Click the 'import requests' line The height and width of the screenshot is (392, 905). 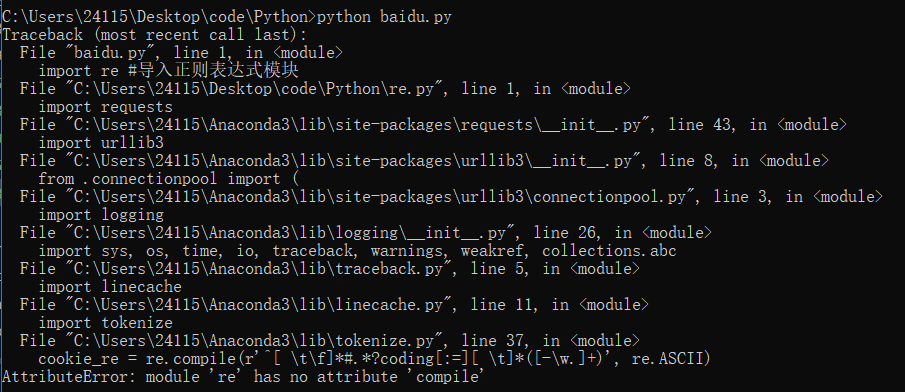click(105, 107)
